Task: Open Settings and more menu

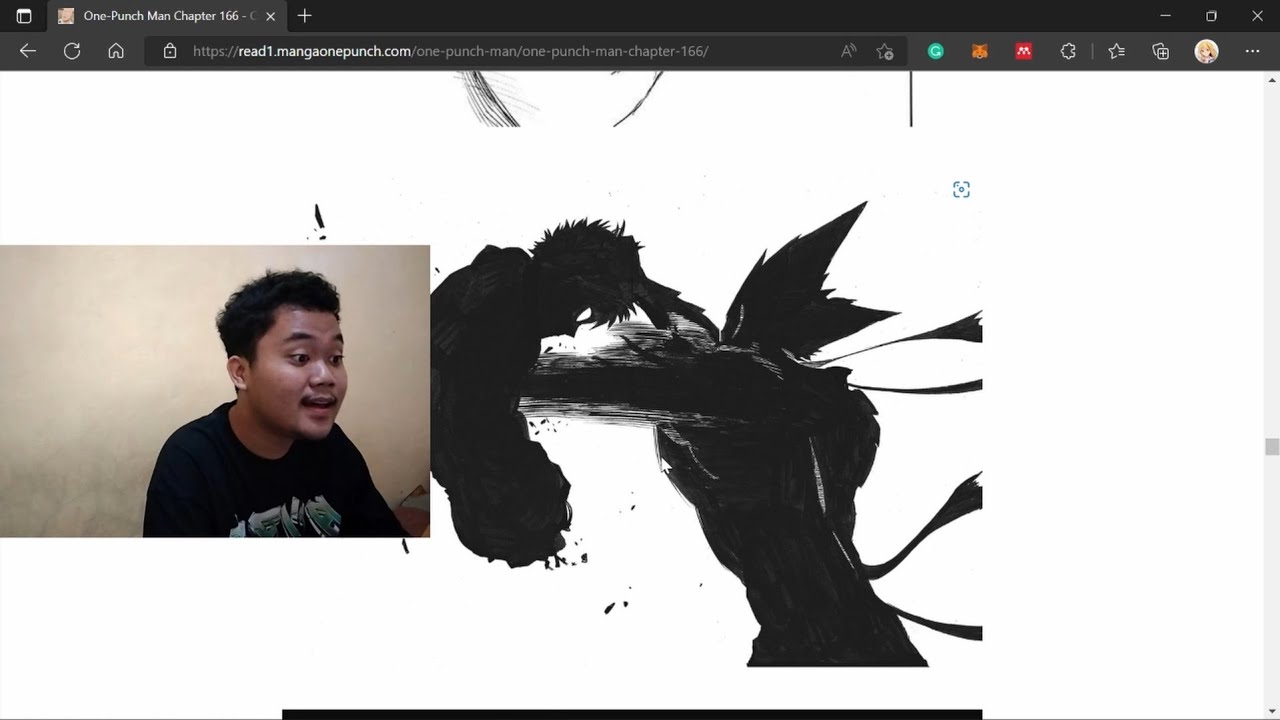Action: tap(1252, 51)
